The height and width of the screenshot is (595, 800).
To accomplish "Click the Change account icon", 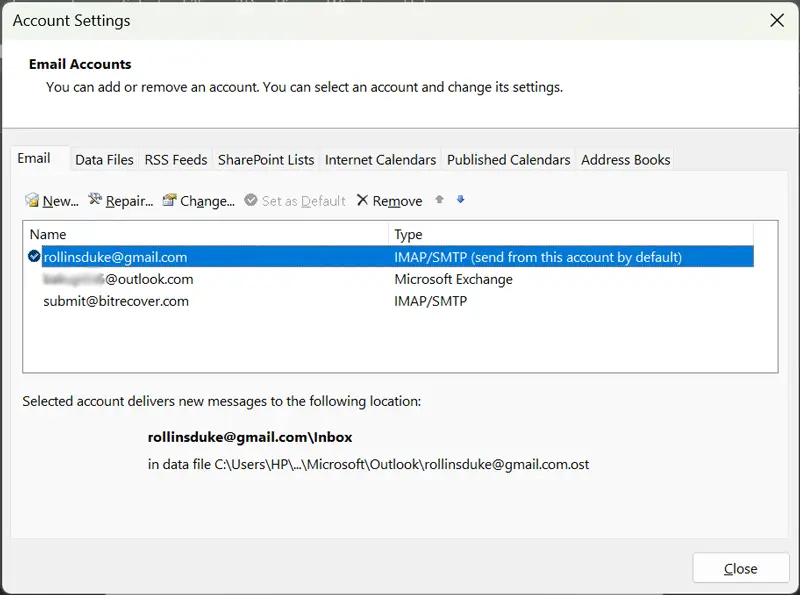I will tap(169, 200).
